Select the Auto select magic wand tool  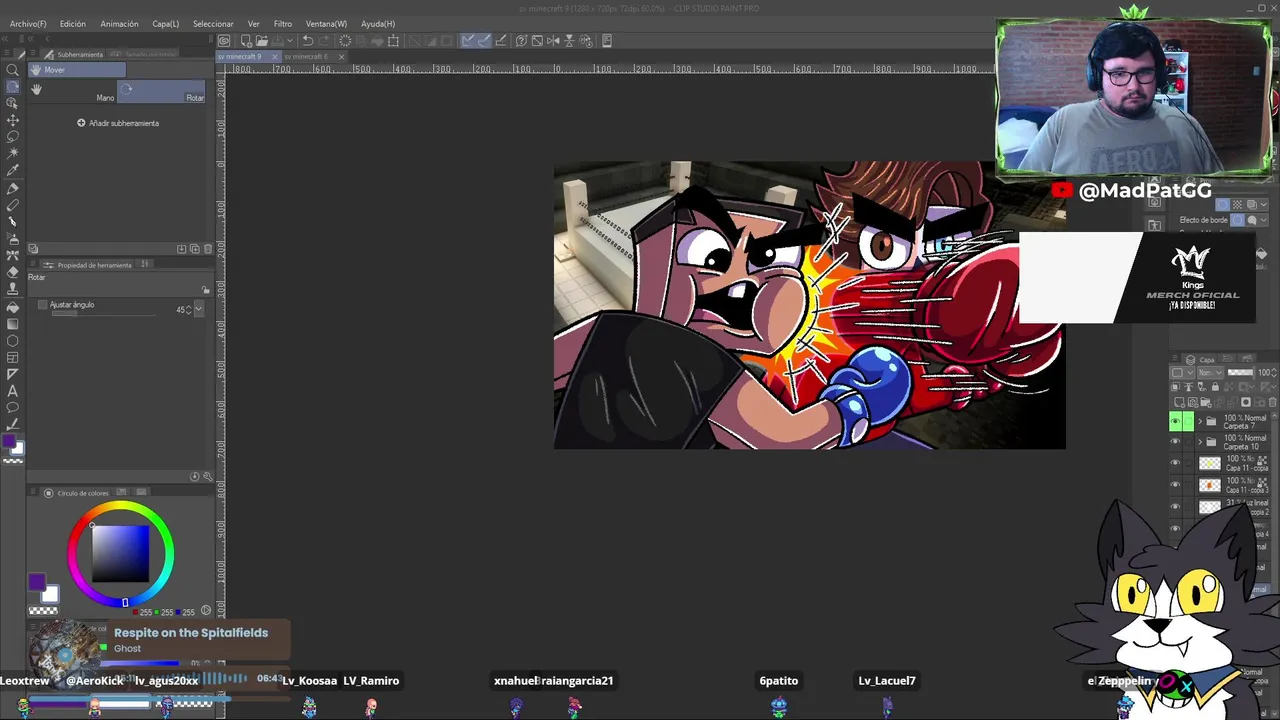point(12,155)
